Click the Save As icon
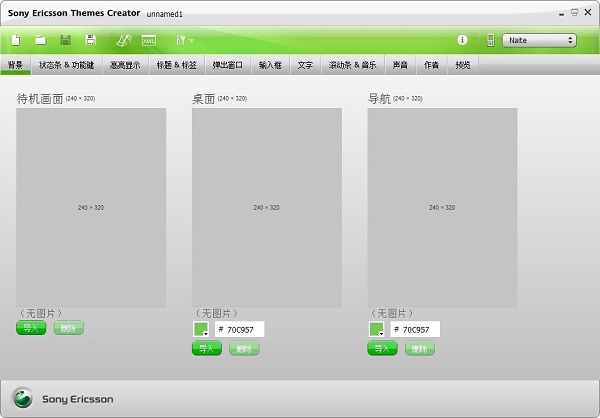 91,40
